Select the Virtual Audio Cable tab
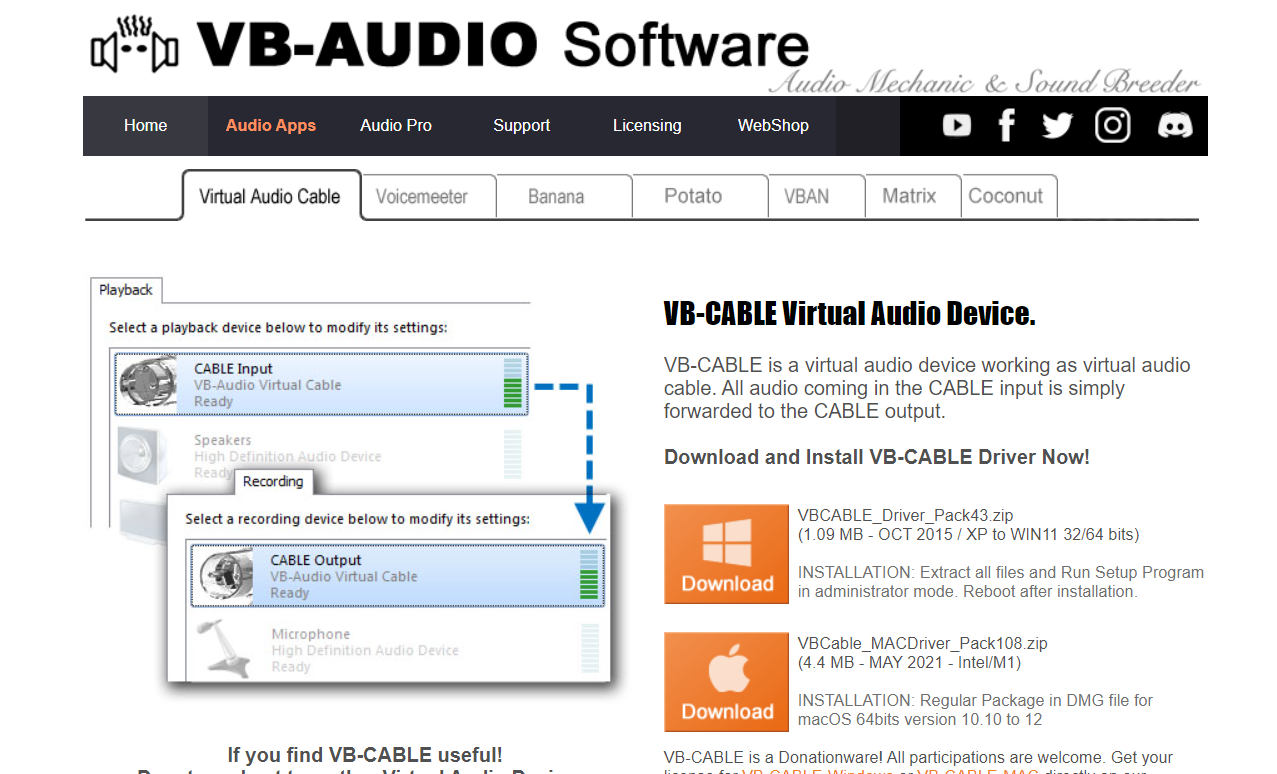 coord(270,196)
